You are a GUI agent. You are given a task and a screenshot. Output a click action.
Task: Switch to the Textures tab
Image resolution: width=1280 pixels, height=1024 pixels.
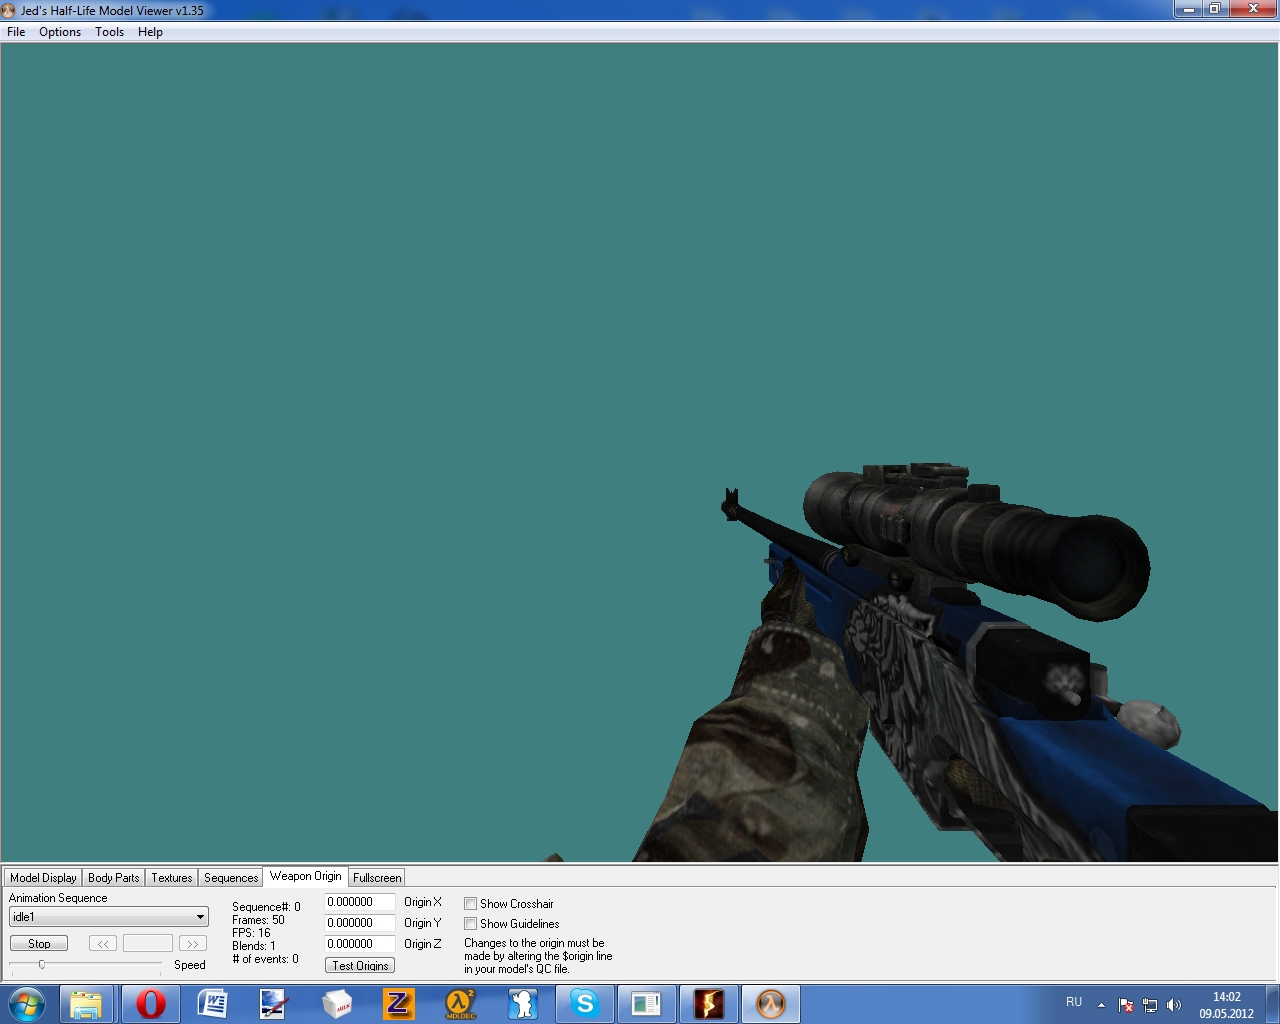point(172,878)
